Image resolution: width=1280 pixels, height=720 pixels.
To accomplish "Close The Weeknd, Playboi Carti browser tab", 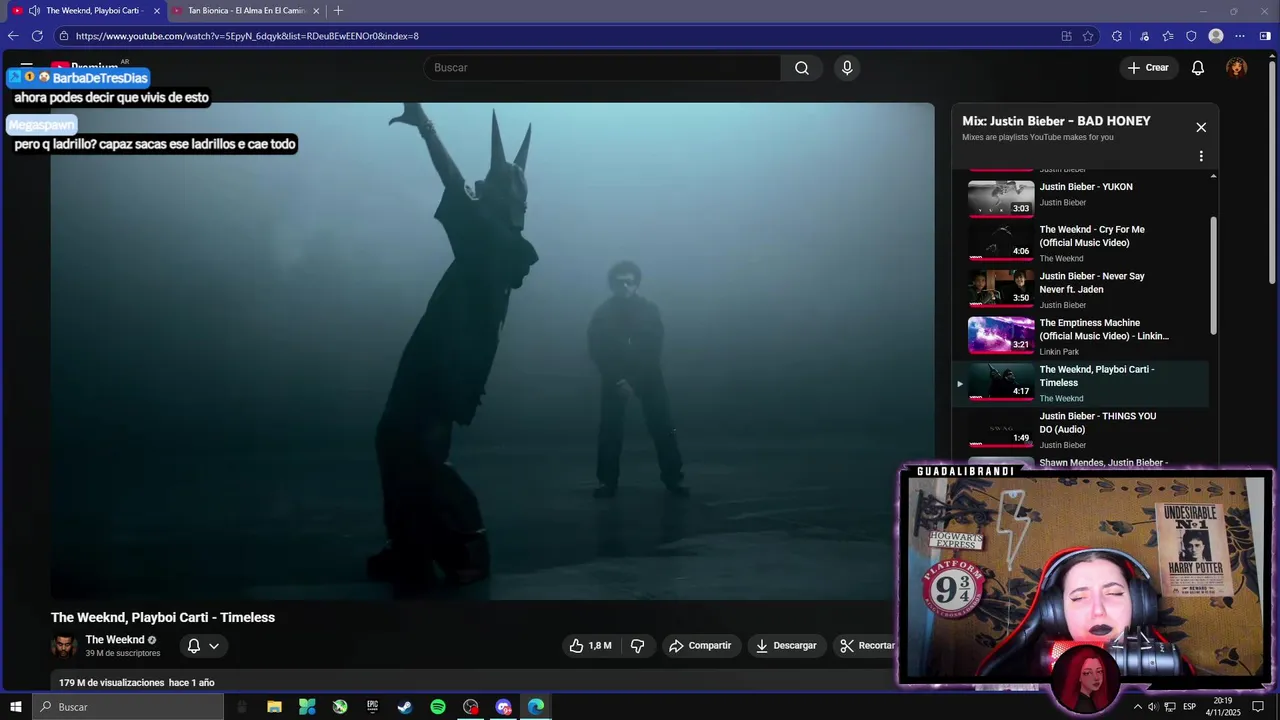I will click(x=156, y=11).
